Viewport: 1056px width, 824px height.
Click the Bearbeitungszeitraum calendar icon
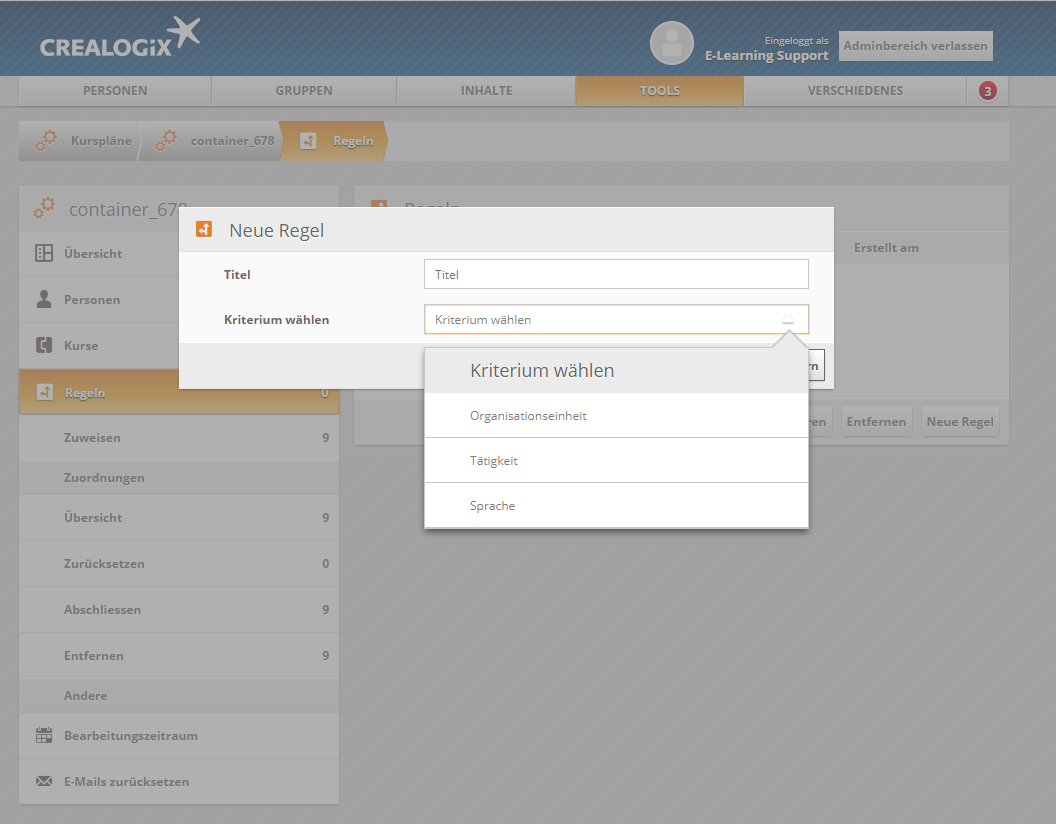pyautogui.click(x=44, y=735)
